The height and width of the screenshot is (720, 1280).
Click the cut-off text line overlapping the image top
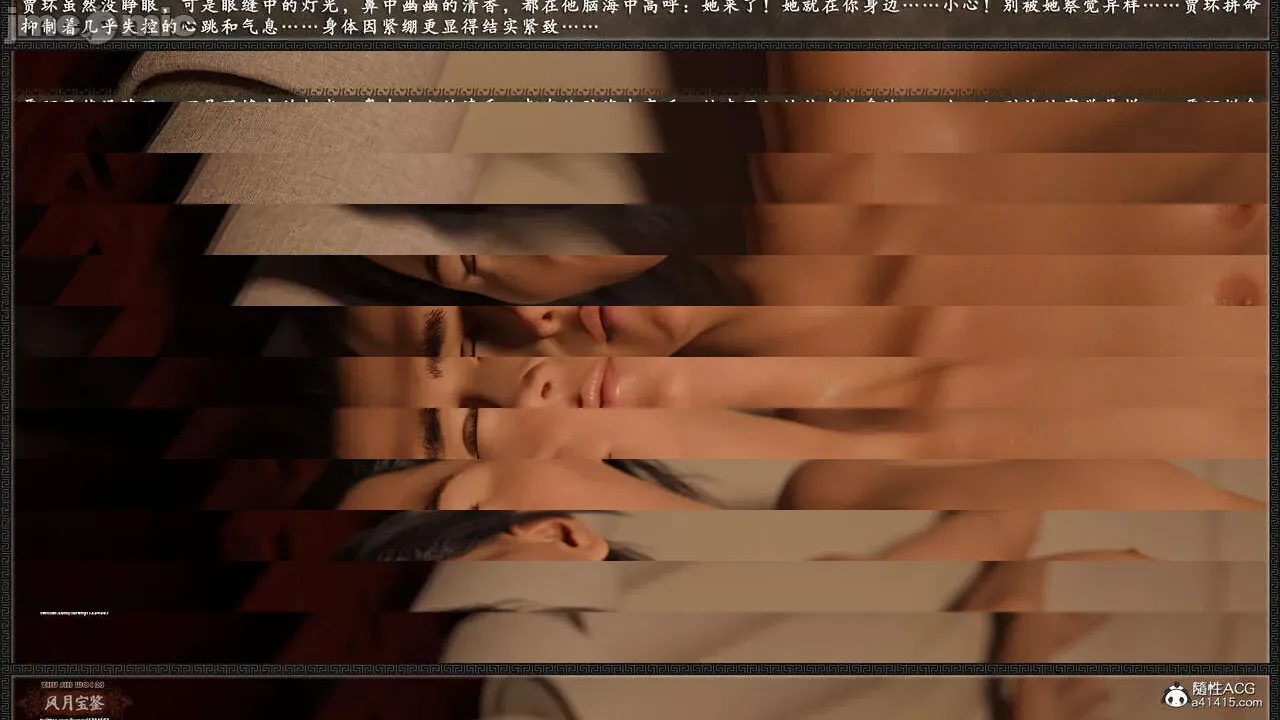640,99
